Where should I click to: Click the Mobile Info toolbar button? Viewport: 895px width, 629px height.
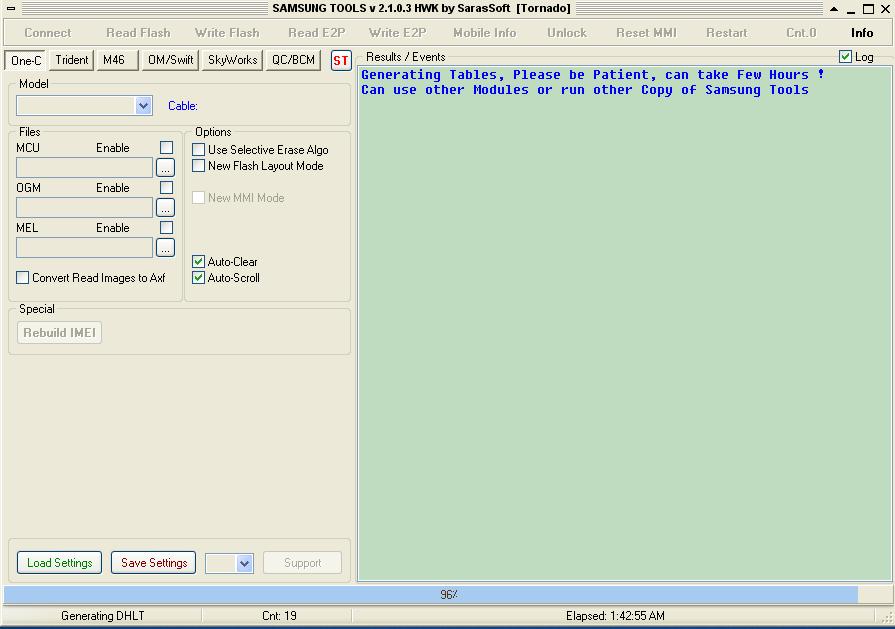pos(485,33)
